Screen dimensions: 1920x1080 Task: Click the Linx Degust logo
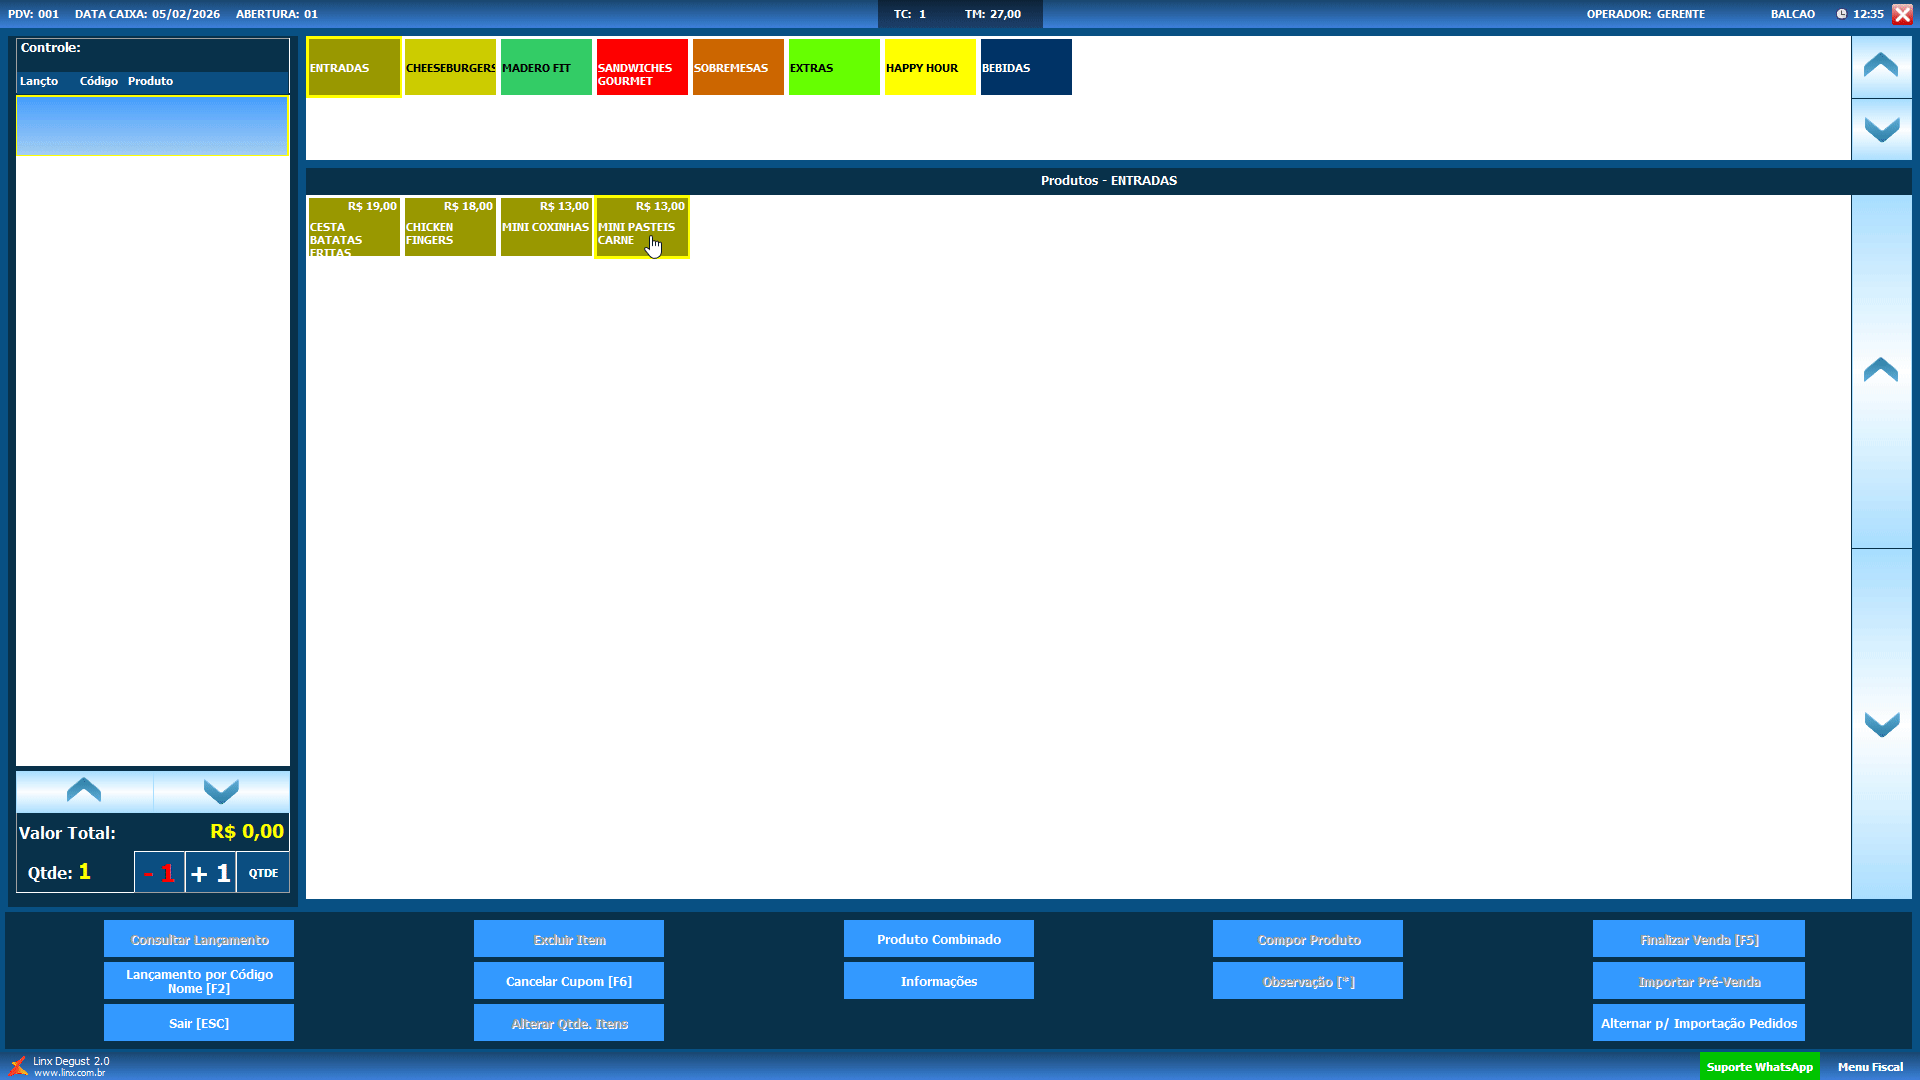[18, 1066]
